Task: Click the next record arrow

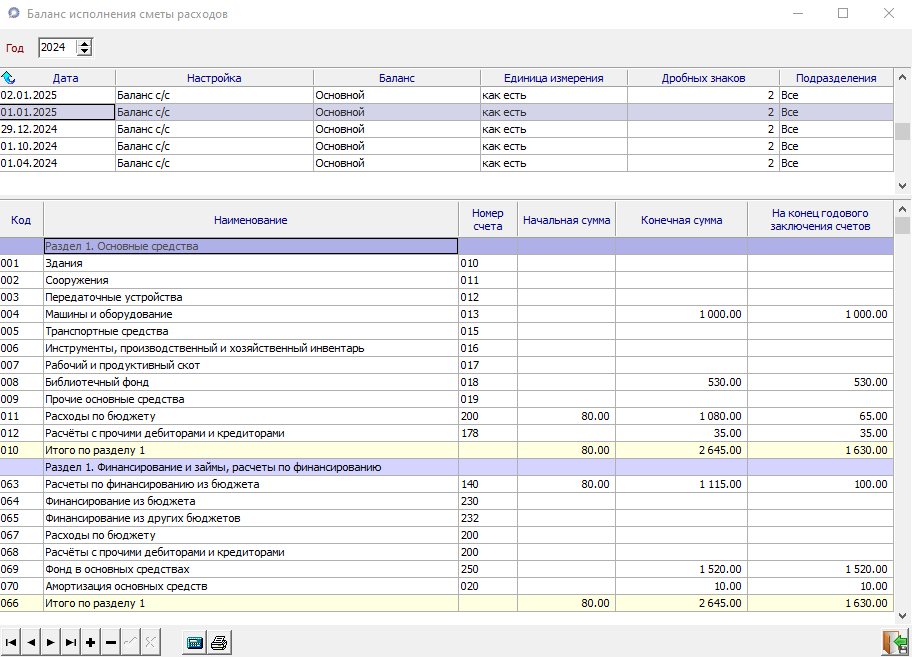Action: 51,642
